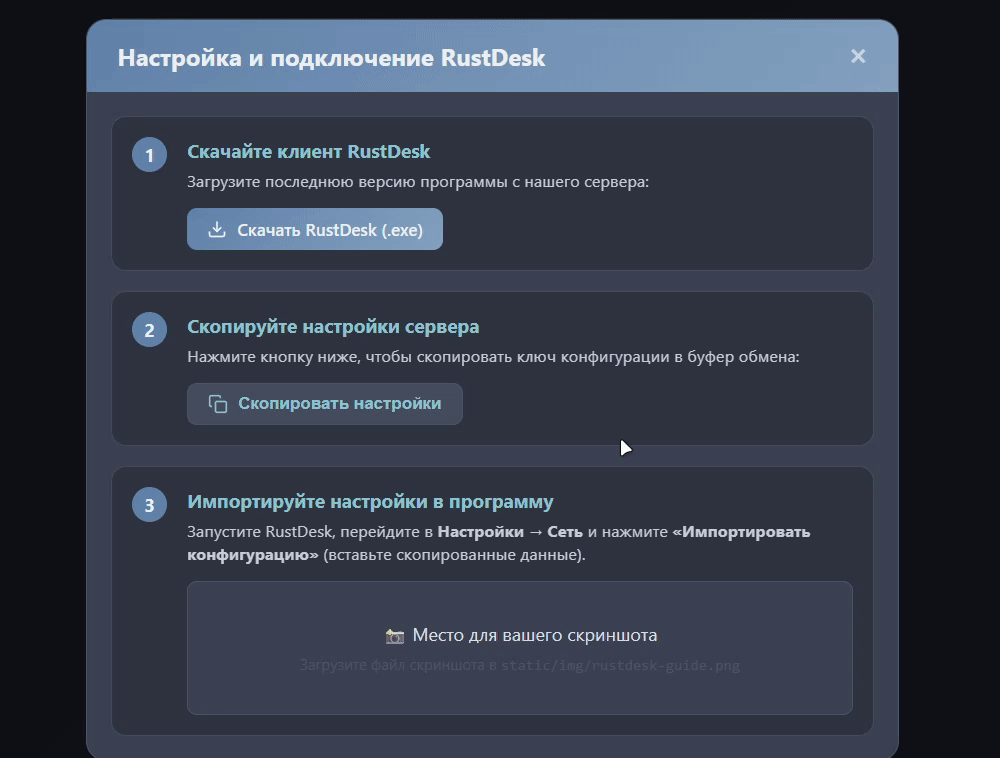Click the heading Скопируйте настройки сервера

pos(333,326)
